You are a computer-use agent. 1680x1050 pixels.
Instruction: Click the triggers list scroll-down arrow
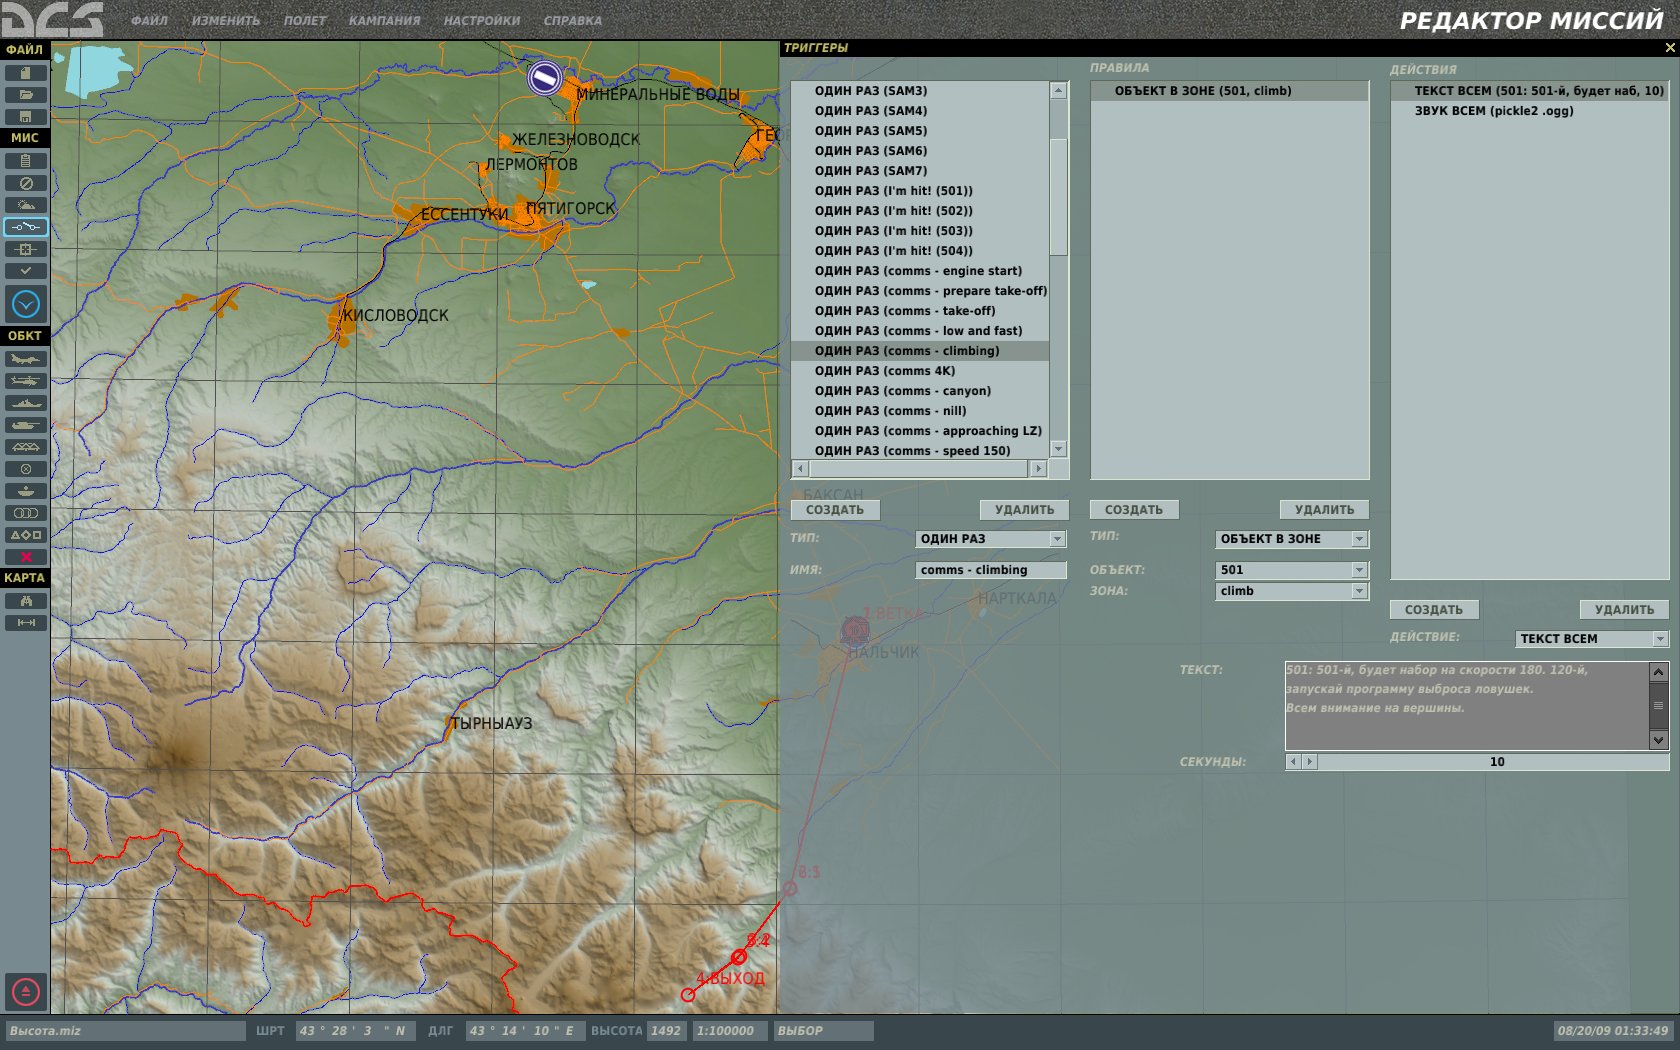(1059, 450)
